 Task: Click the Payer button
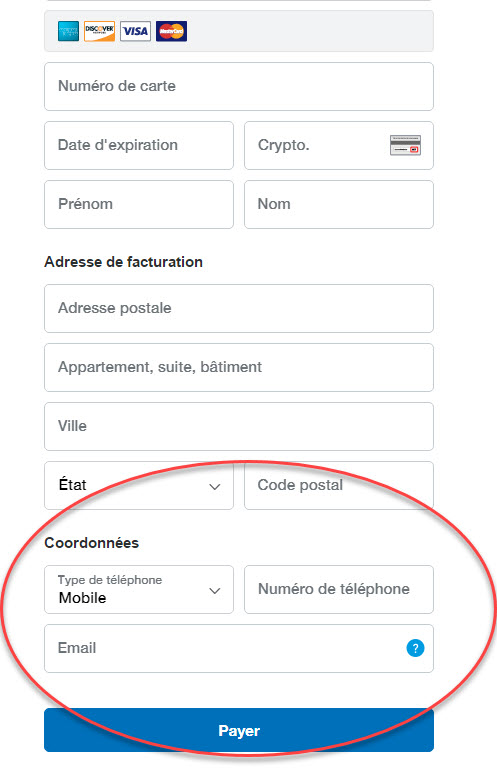point(239,730)
